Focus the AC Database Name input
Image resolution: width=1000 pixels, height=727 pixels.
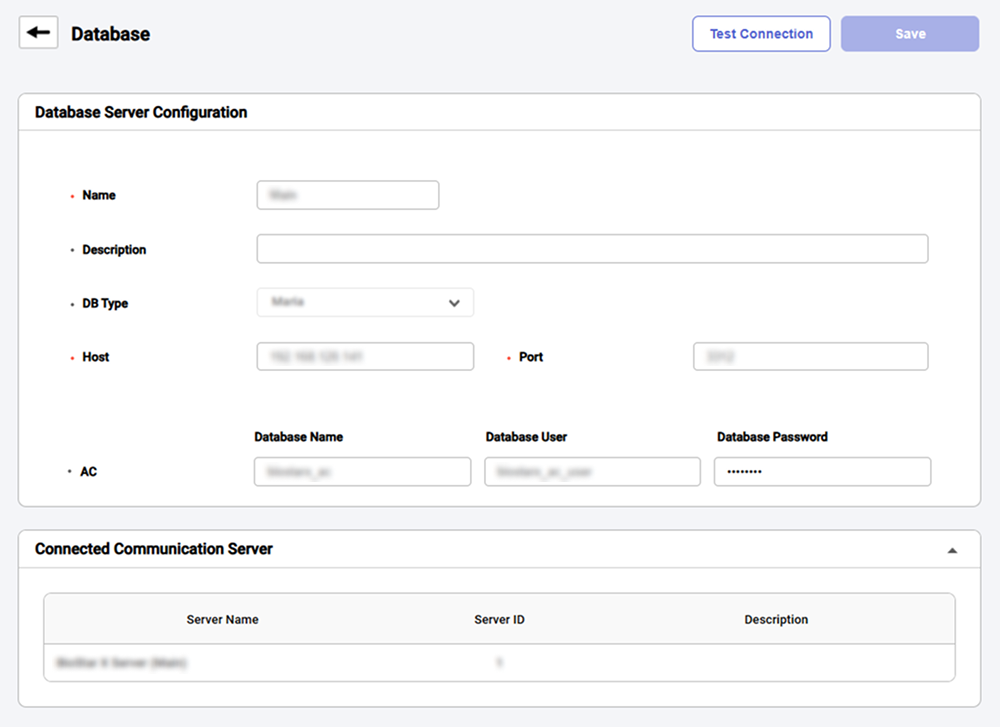(x=362, y=472)
